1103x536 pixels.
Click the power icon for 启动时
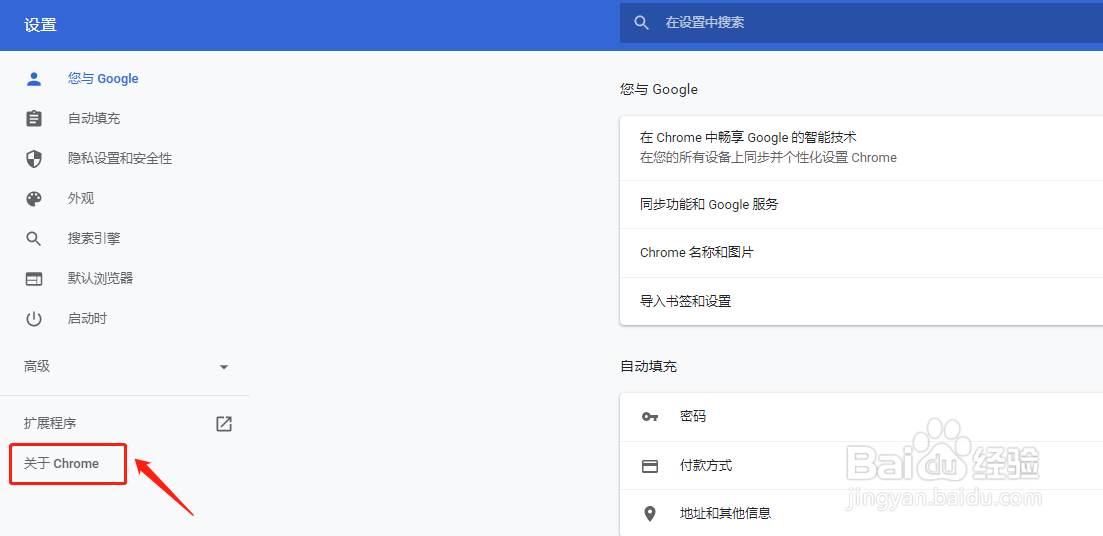click(x=34, y=319)
